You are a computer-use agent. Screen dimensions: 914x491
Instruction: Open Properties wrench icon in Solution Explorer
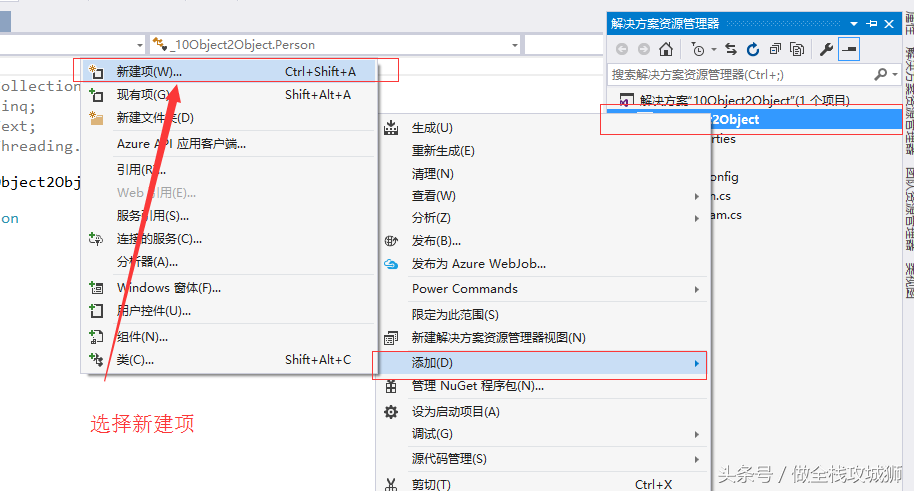(826, 50)
